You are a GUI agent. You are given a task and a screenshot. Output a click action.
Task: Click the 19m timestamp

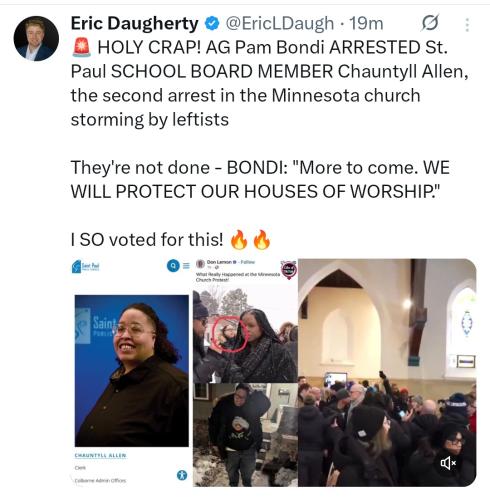[x=366, y=24]
